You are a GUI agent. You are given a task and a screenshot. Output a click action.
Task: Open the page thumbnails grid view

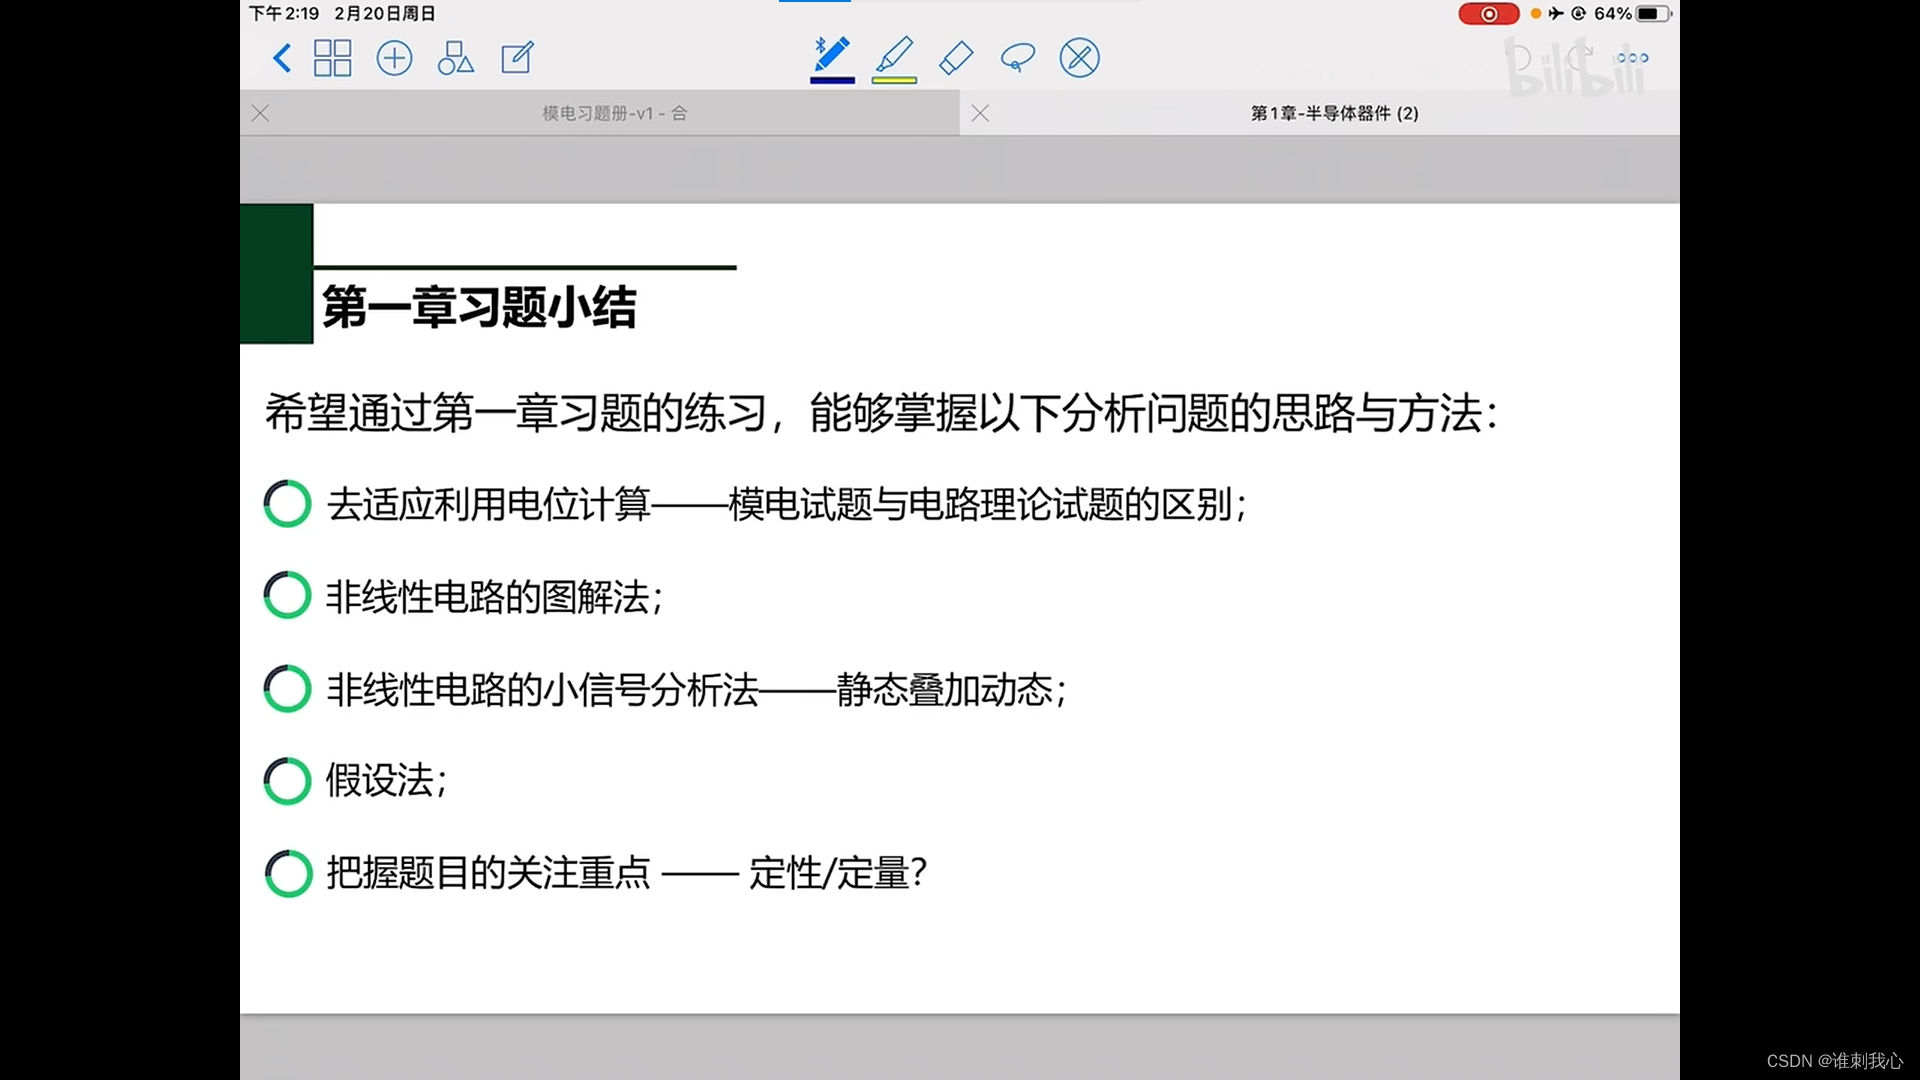[x=332, y=58]
